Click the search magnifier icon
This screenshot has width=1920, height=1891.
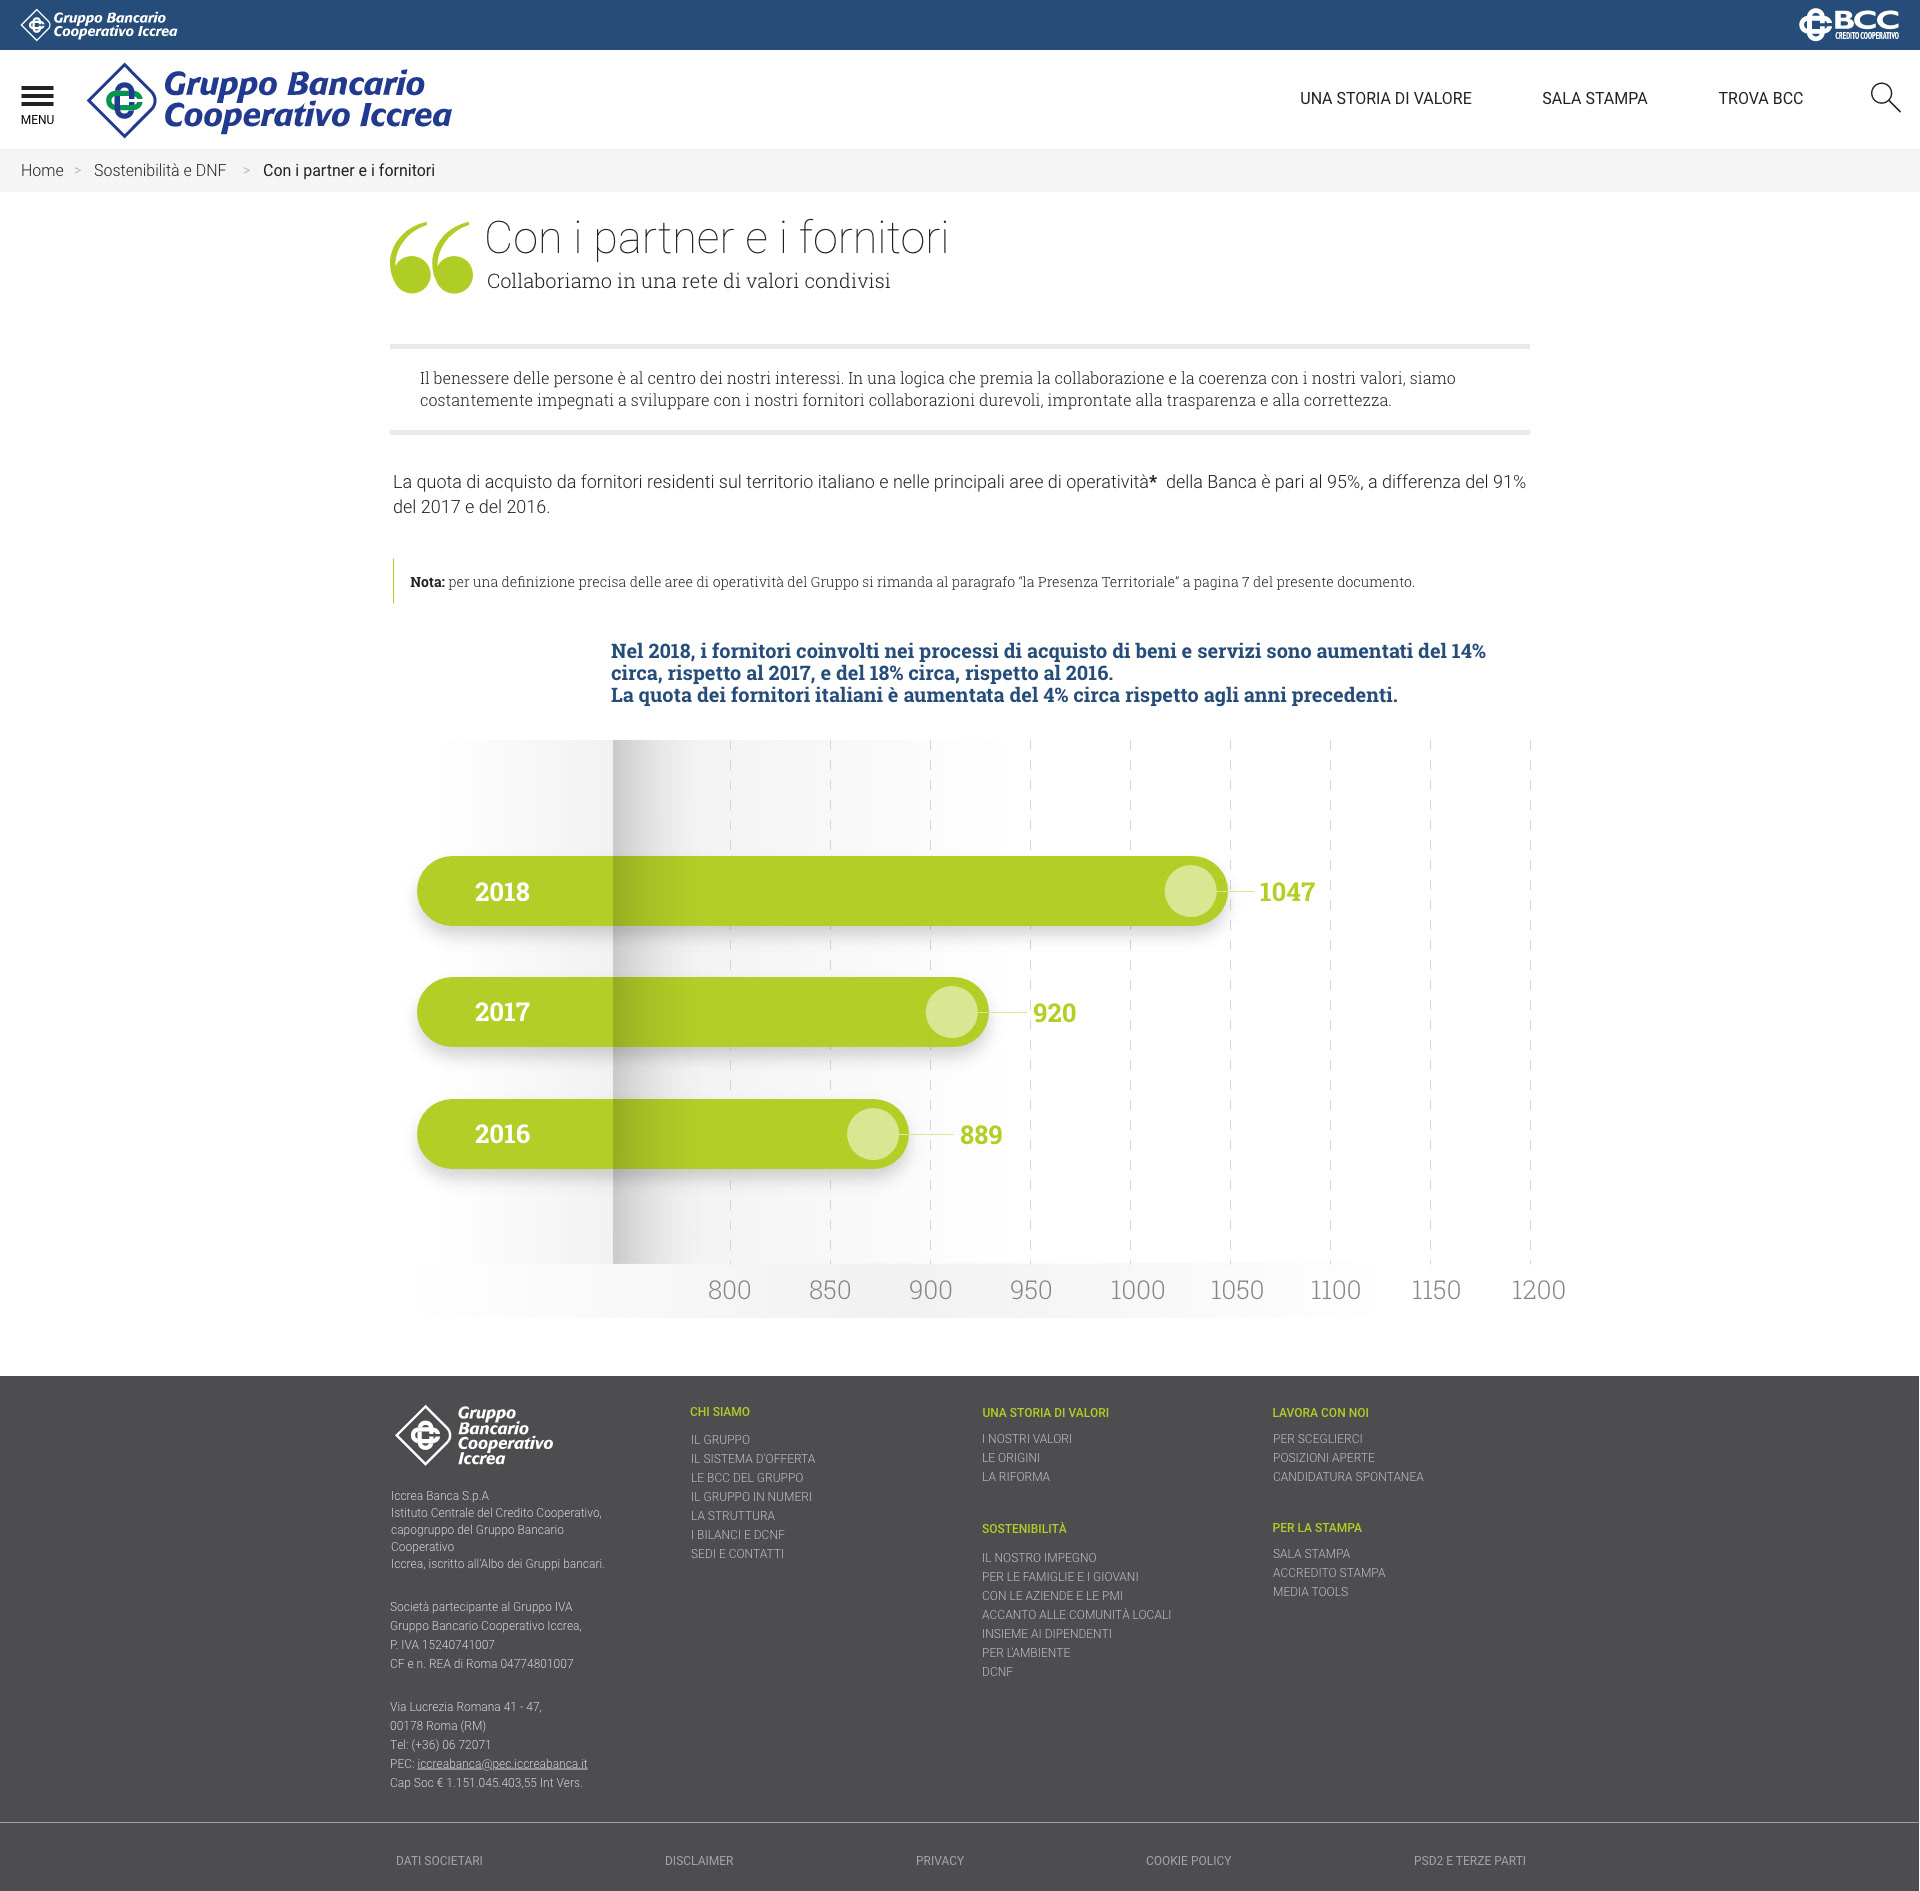click(x=1884, y=97)
